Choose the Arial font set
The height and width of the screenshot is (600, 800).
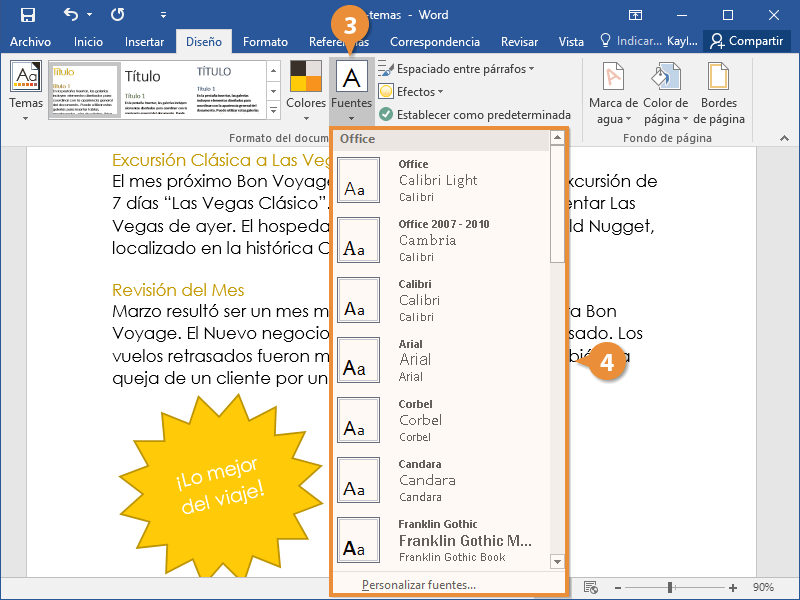(x=442, y=360)
